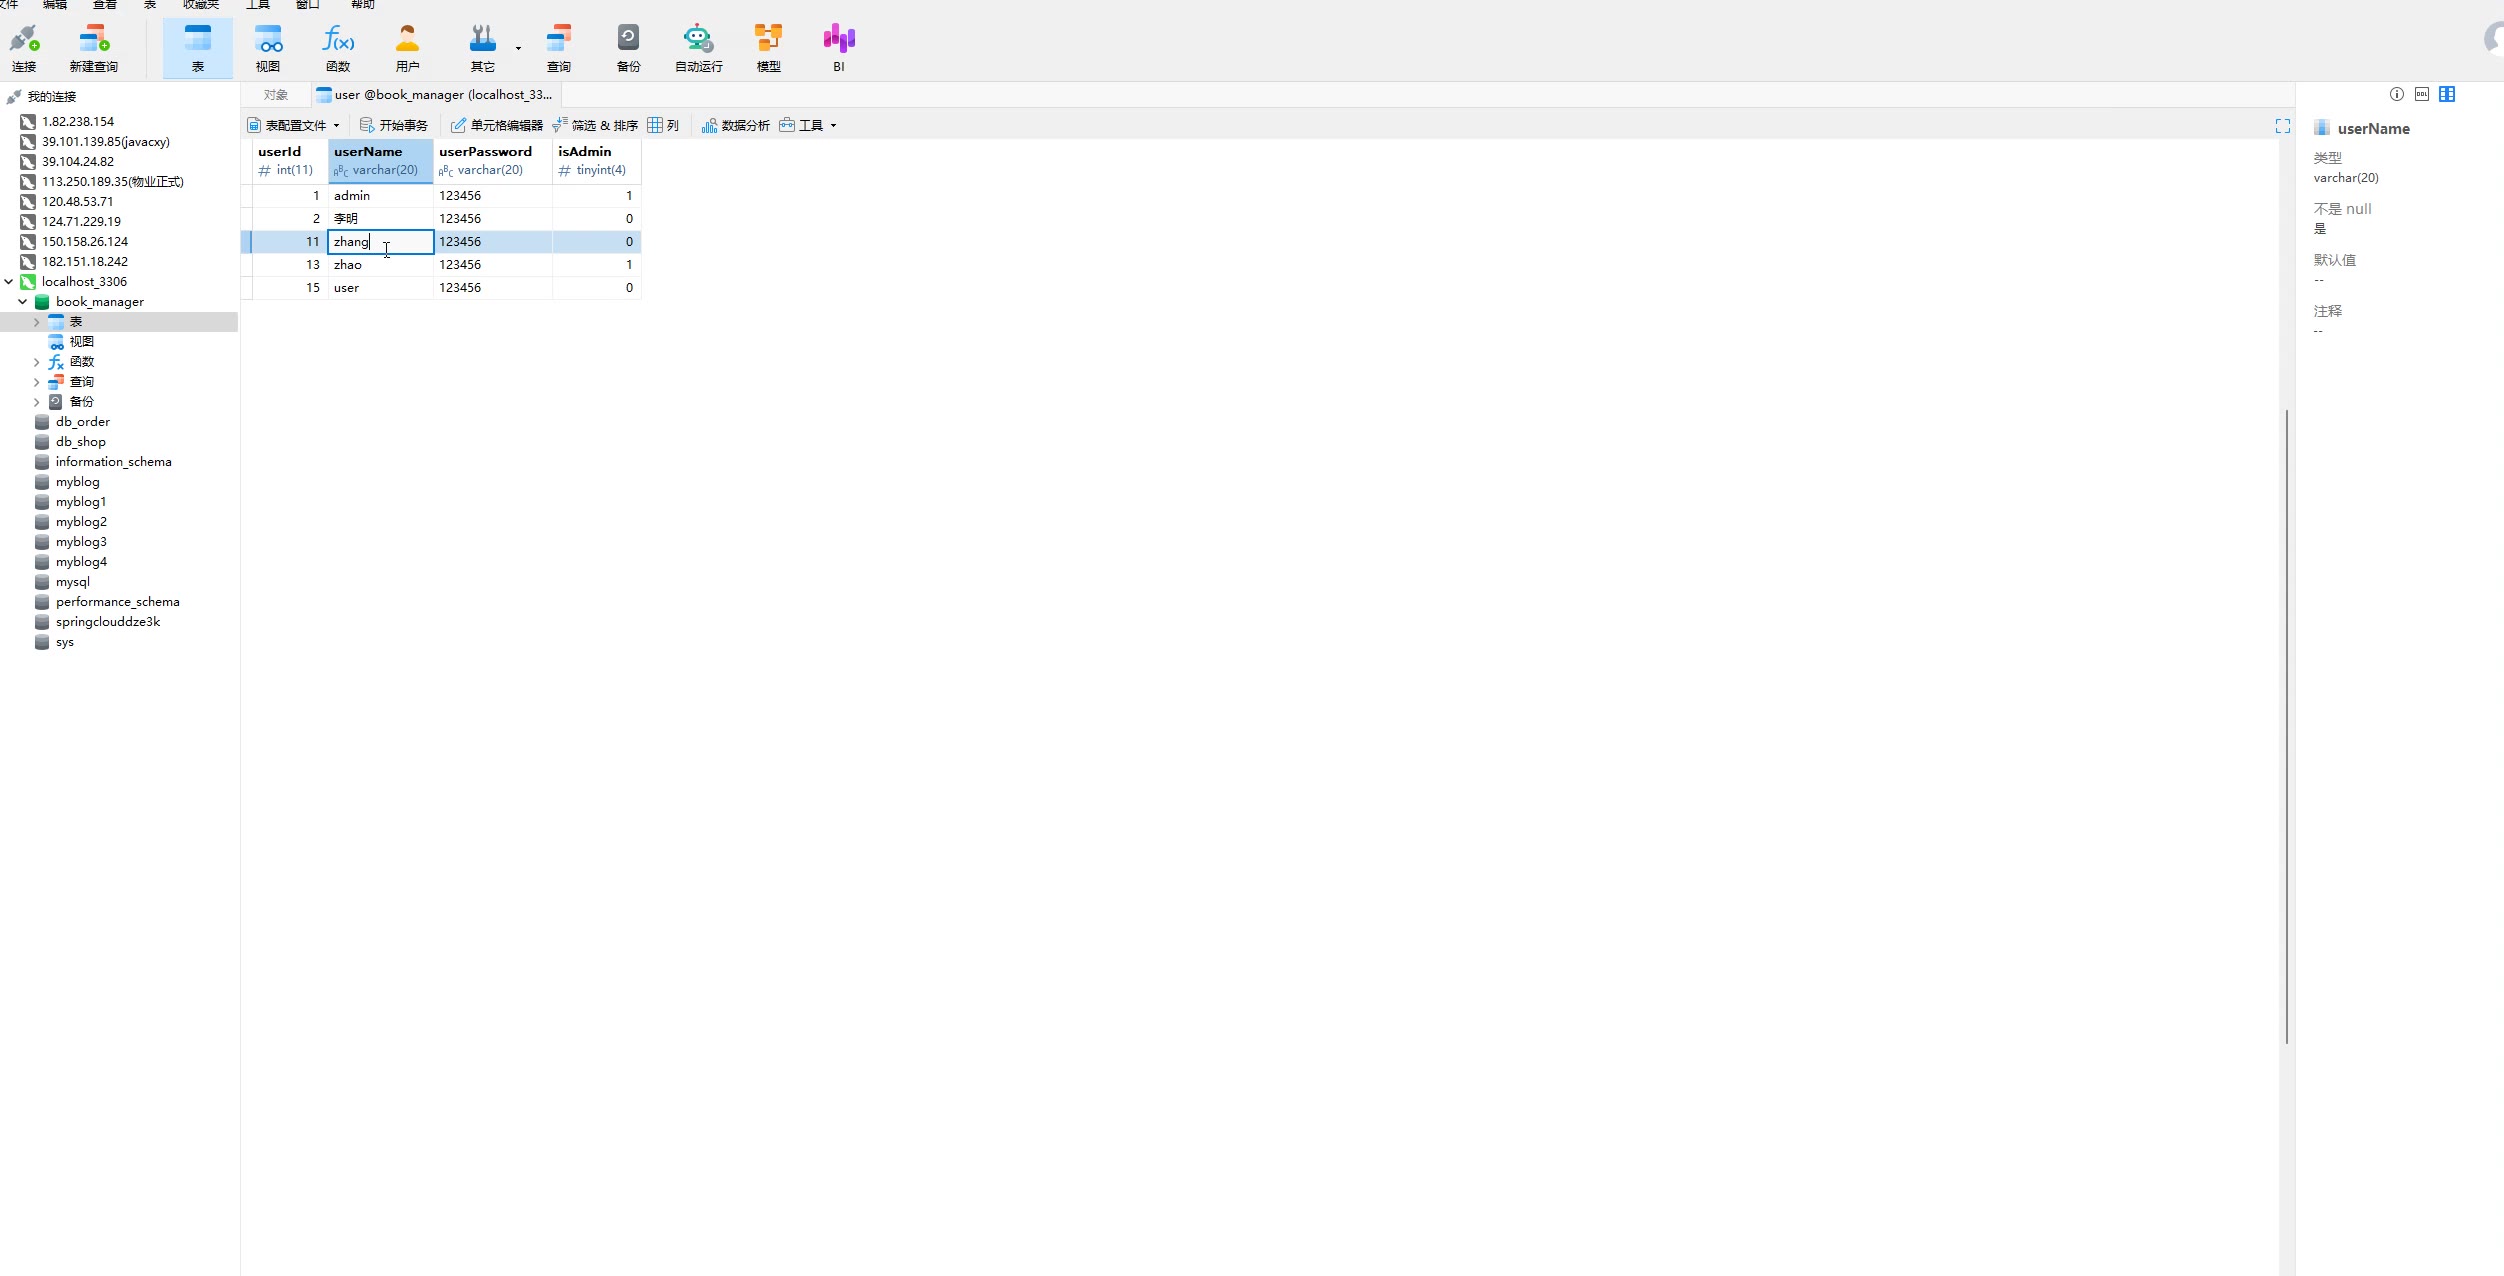Toggle full screen icon at table toolbar right
Viewport: 2504px width, 1276px height.
point(2282,126)
